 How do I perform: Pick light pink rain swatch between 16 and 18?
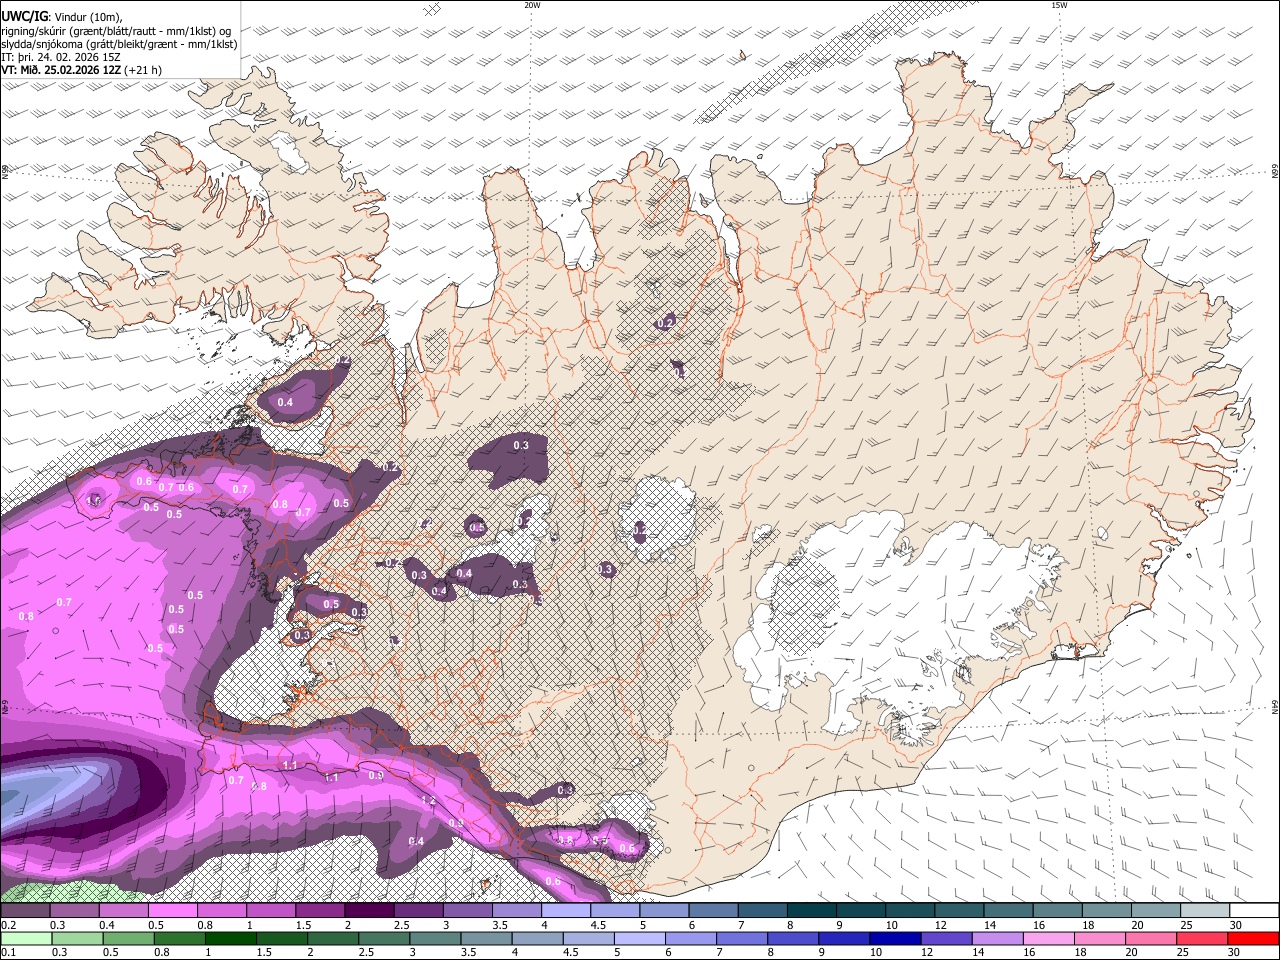pos(1049,939)
